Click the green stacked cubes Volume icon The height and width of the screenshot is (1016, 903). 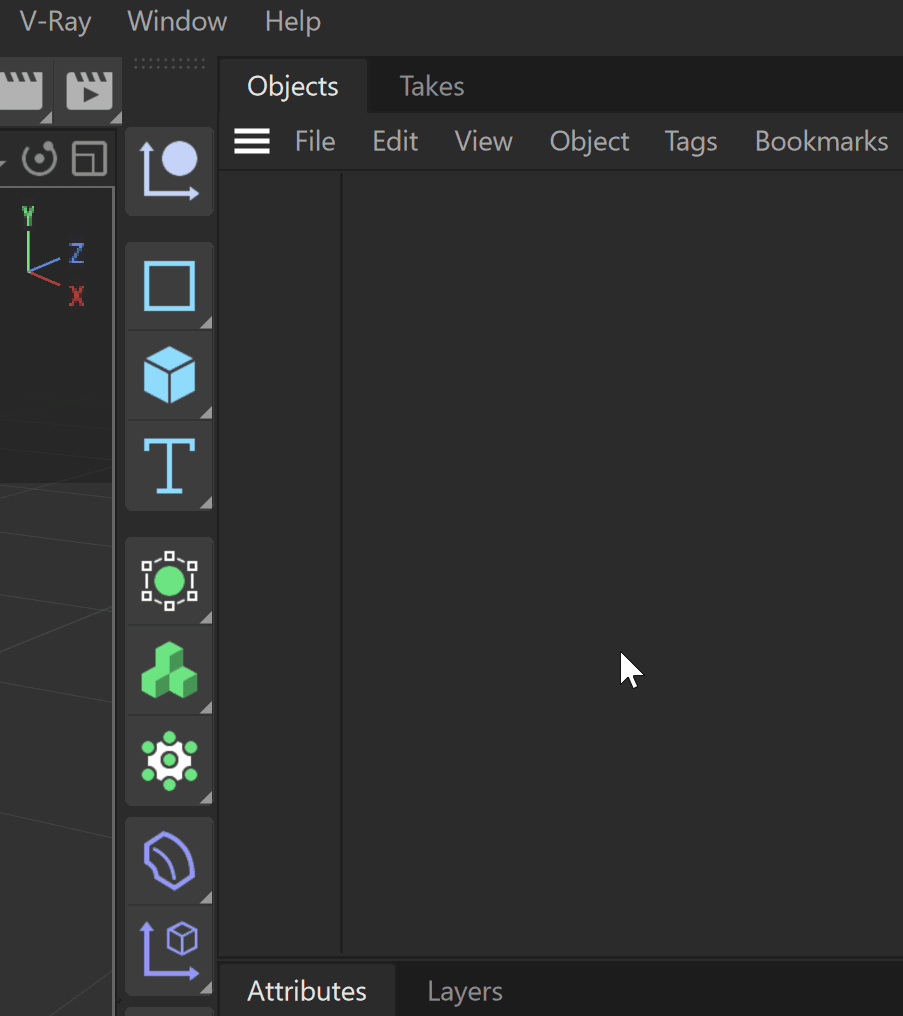[169, 670]
